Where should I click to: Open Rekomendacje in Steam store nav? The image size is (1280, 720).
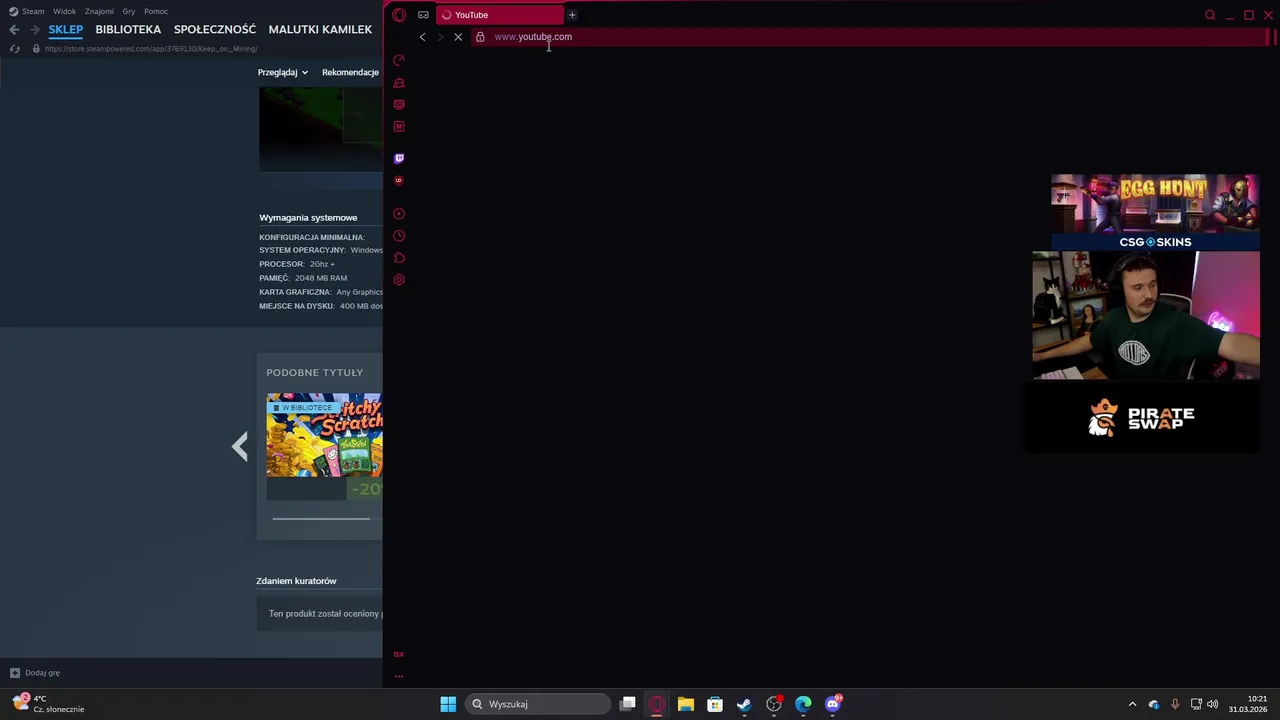[350, 72]
